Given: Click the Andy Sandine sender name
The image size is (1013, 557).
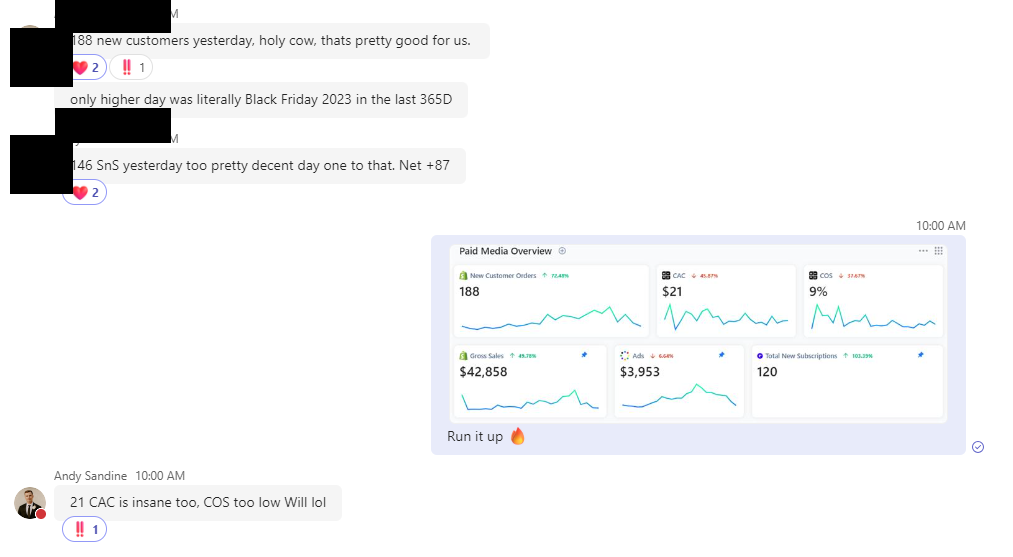Looking at the screenshot, I should pos(90,476).
